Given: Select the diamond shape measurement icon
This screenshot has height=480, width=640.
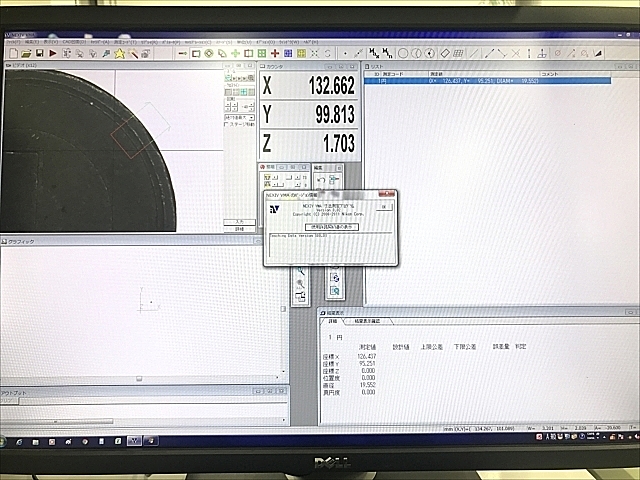Looking at the screenshot, I should 445,53.
